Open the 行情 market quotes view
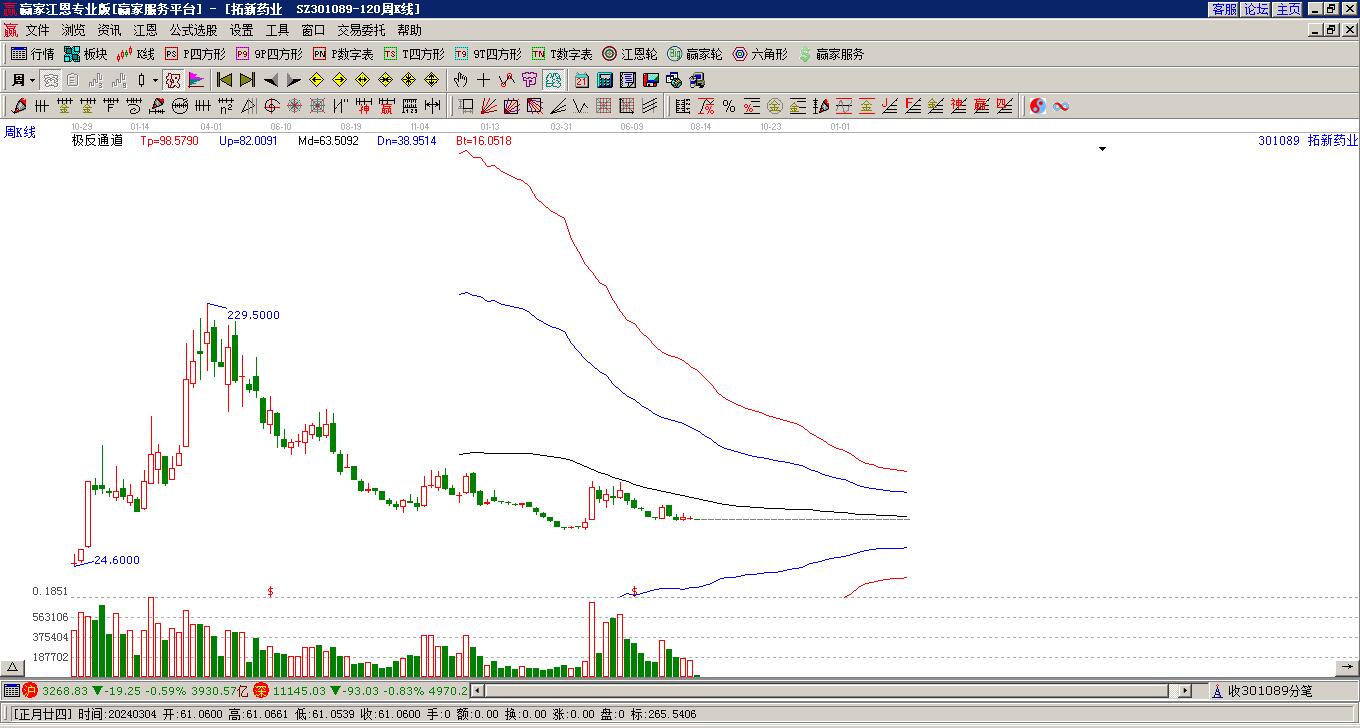Image resolution: width=1360 pixels, height=728 pixels. click(33, 54)
